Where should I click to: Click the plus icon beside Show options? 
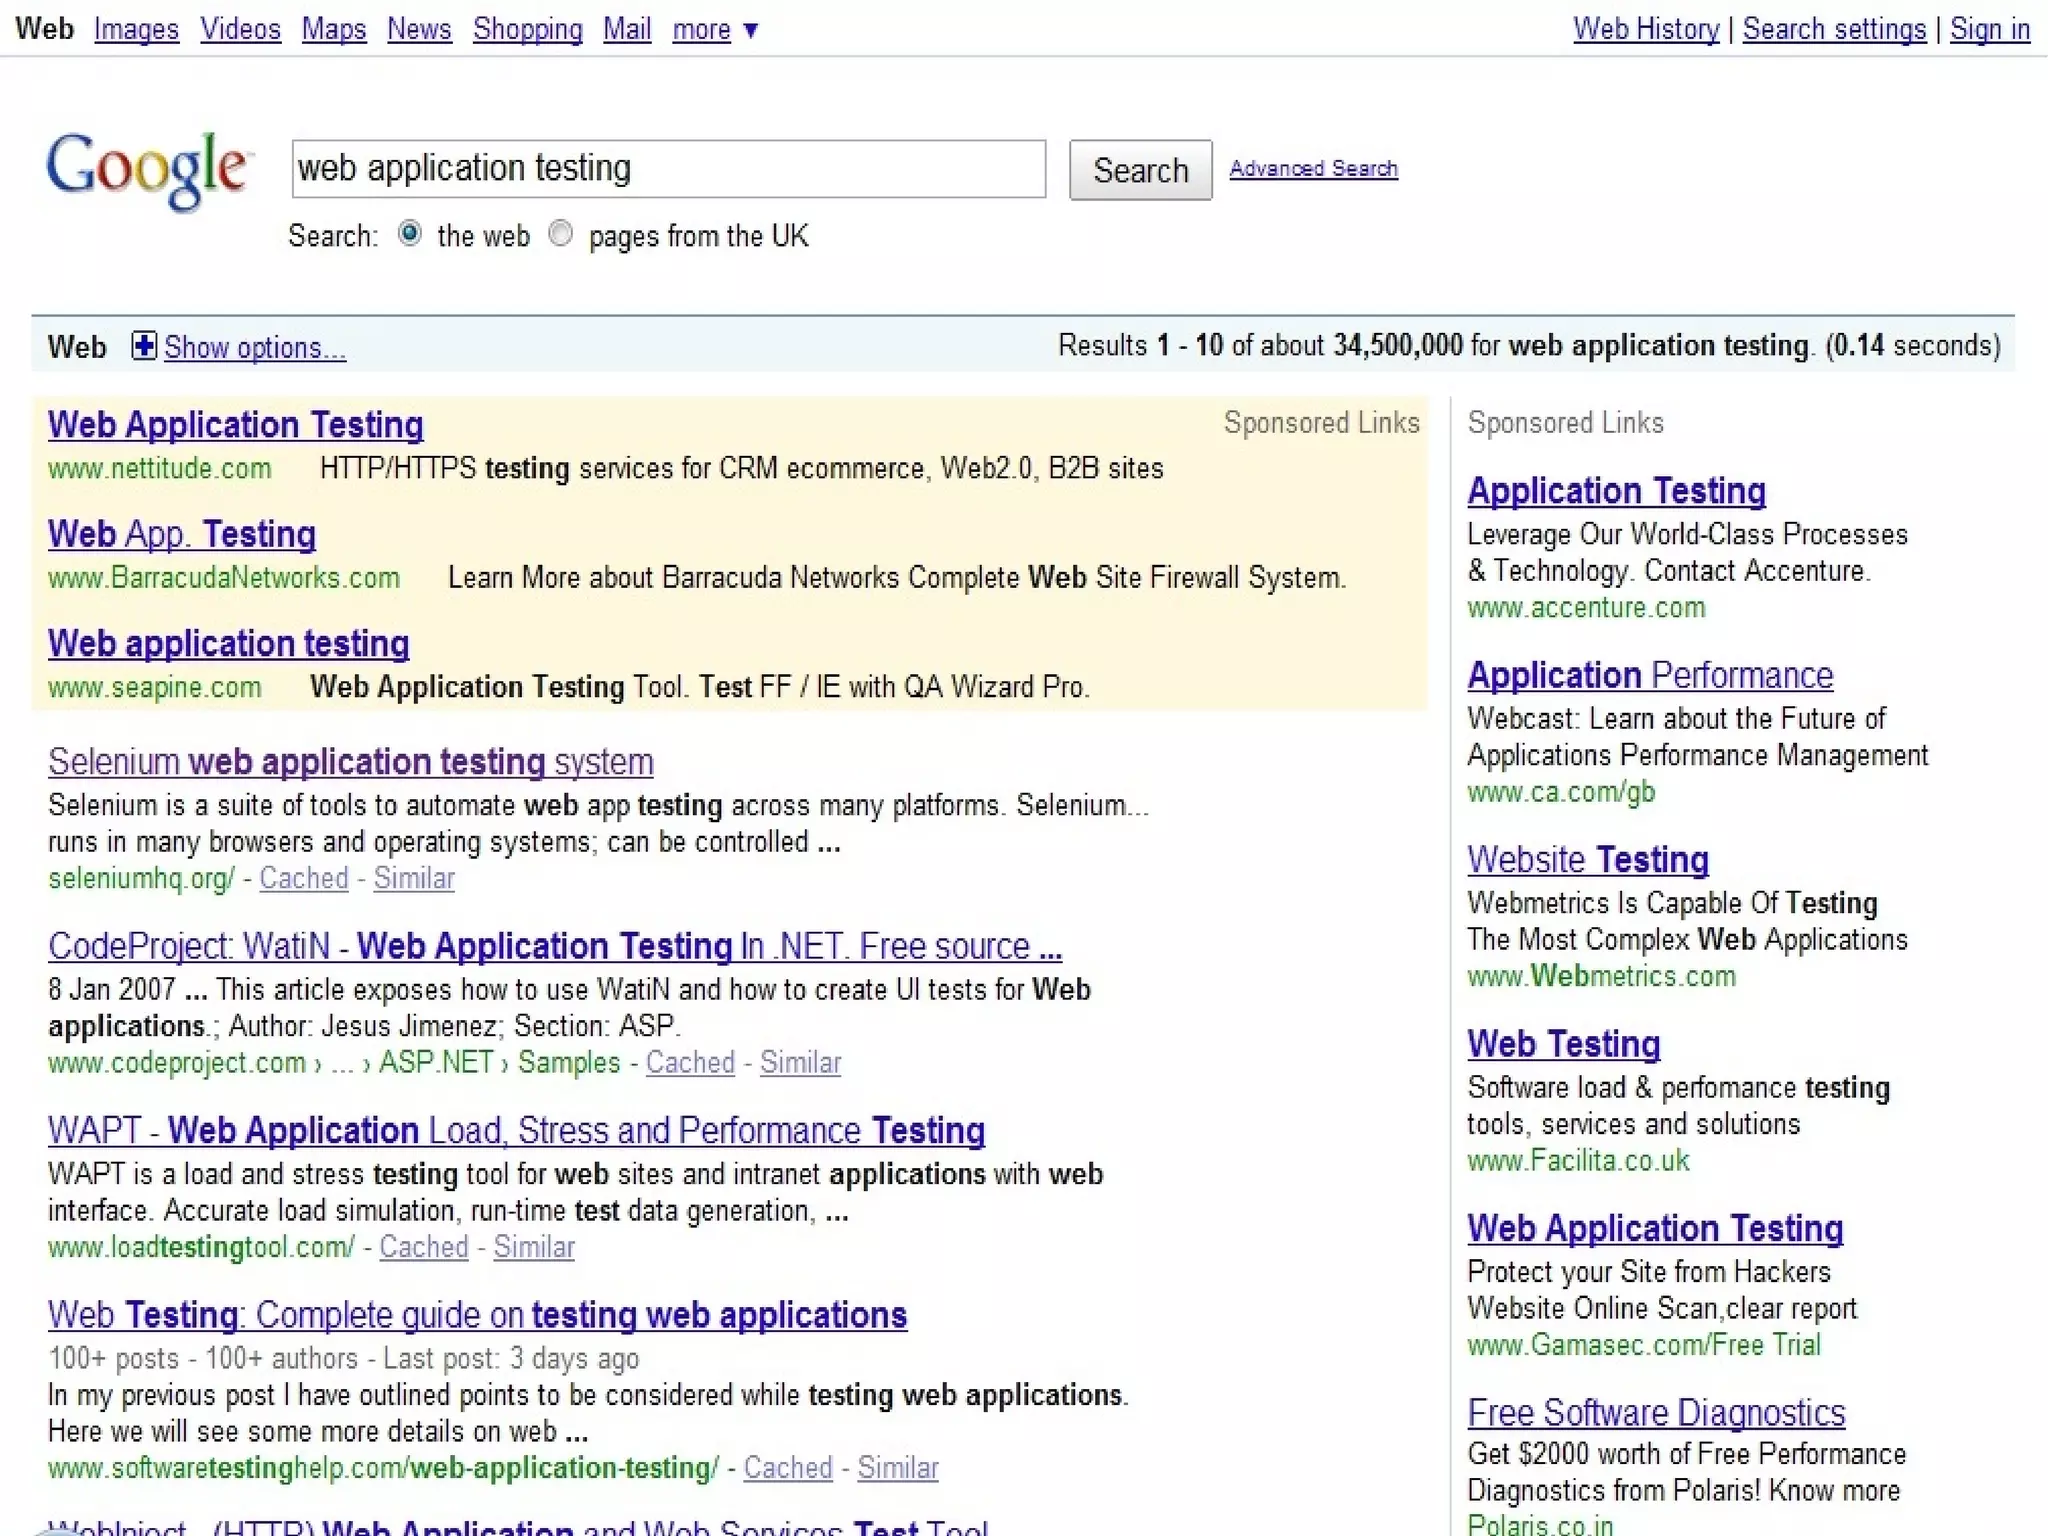pos(144,346)
